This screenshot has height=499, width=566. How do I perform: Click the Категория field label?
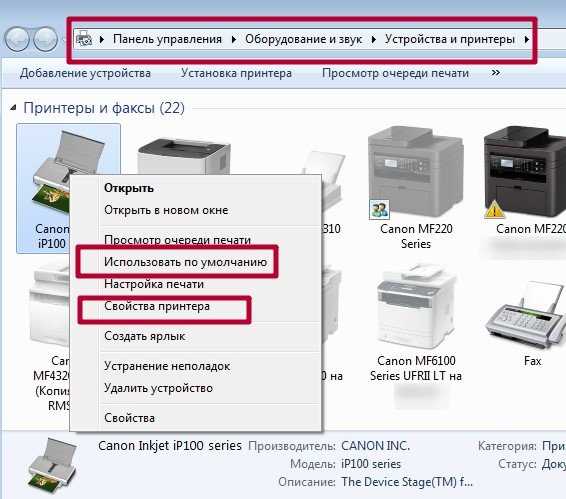click(507, 446)
